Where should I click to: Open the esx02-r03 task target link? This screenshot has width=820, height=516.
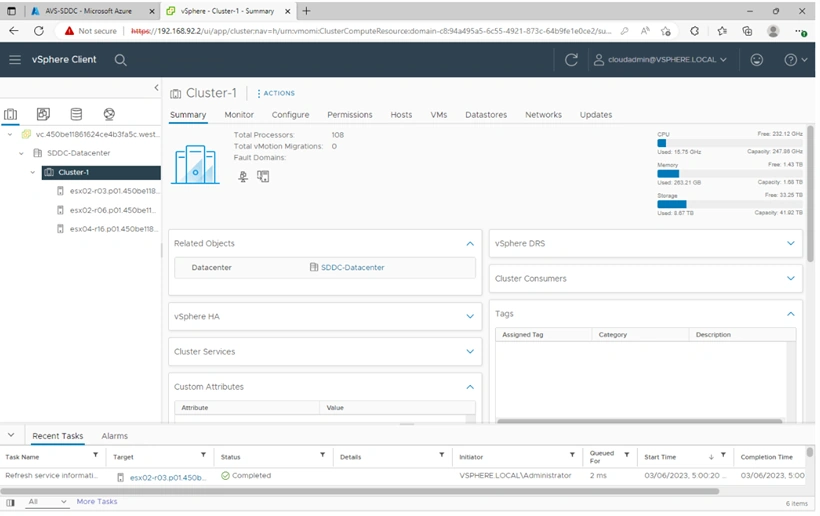[167, 477]
